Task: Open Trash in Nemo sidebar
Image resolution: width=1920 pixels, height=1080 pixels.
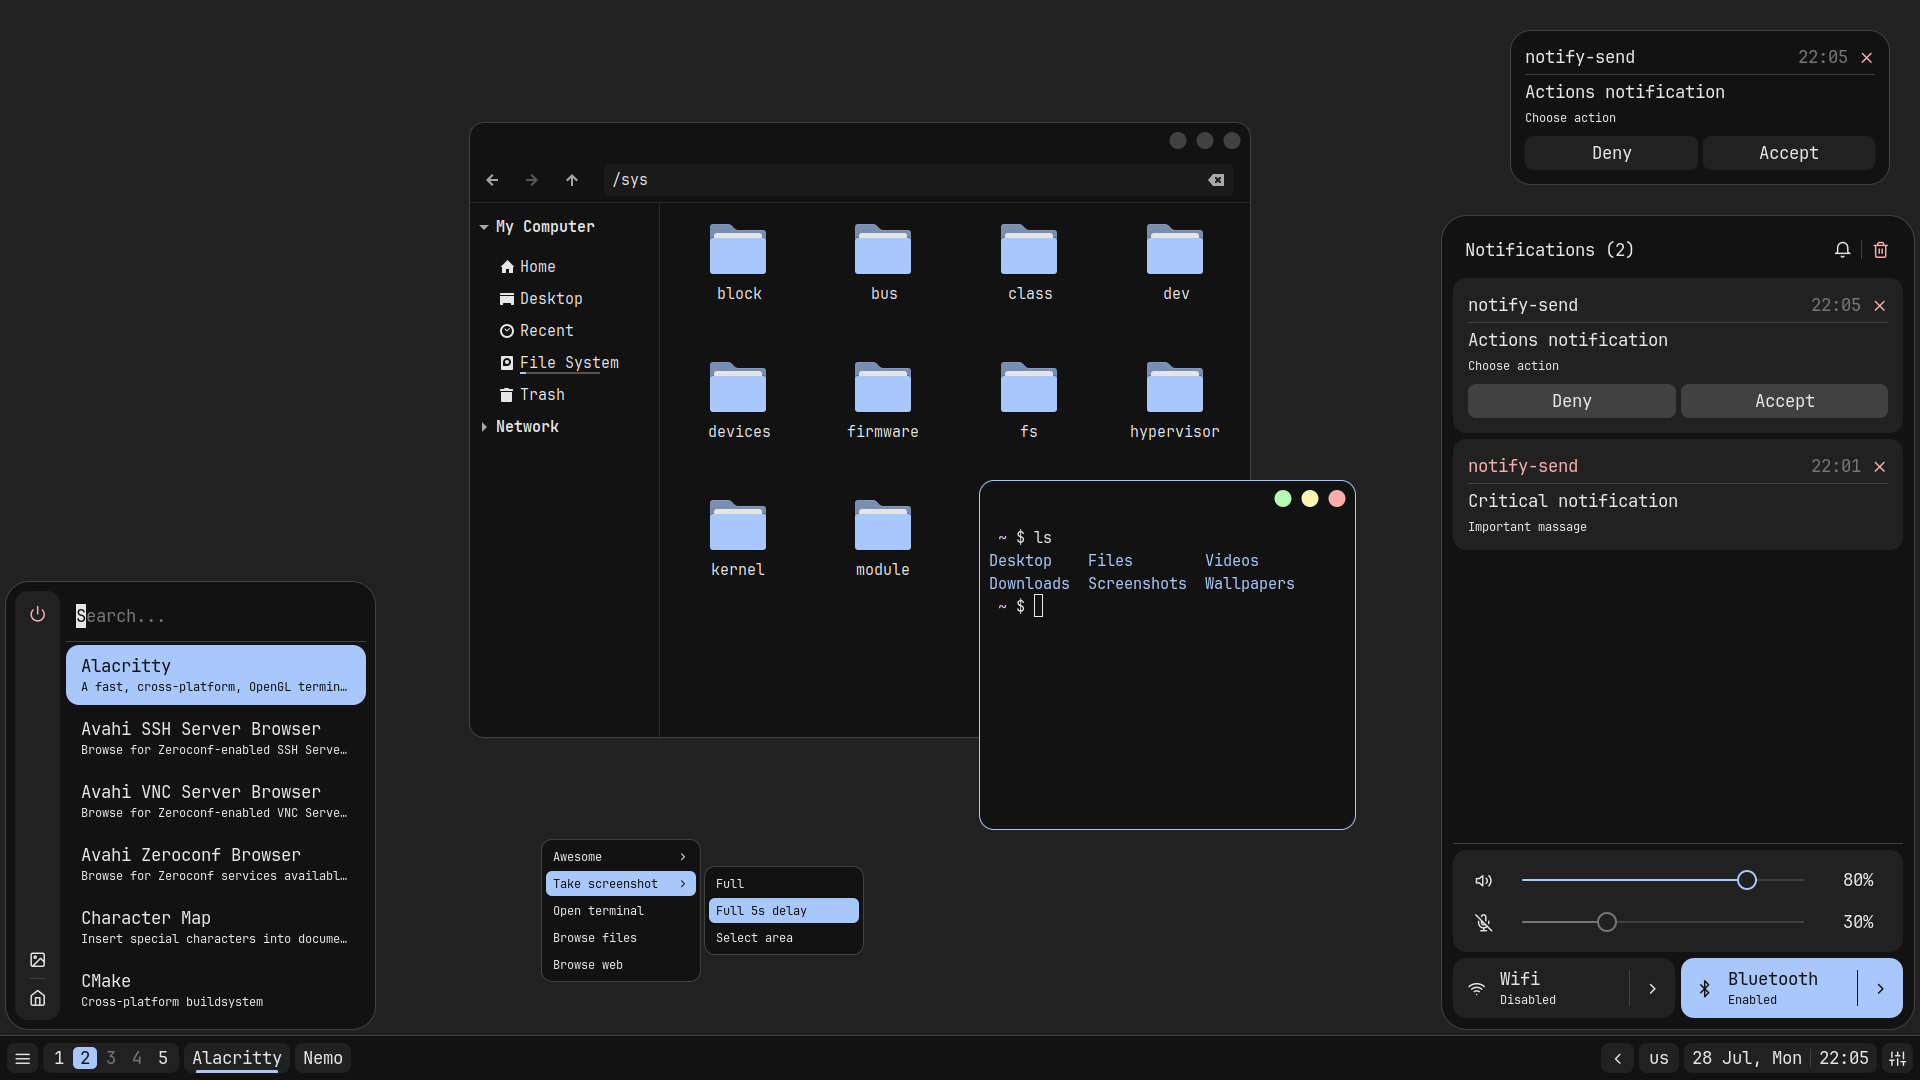Action: [x=532, y=395]
